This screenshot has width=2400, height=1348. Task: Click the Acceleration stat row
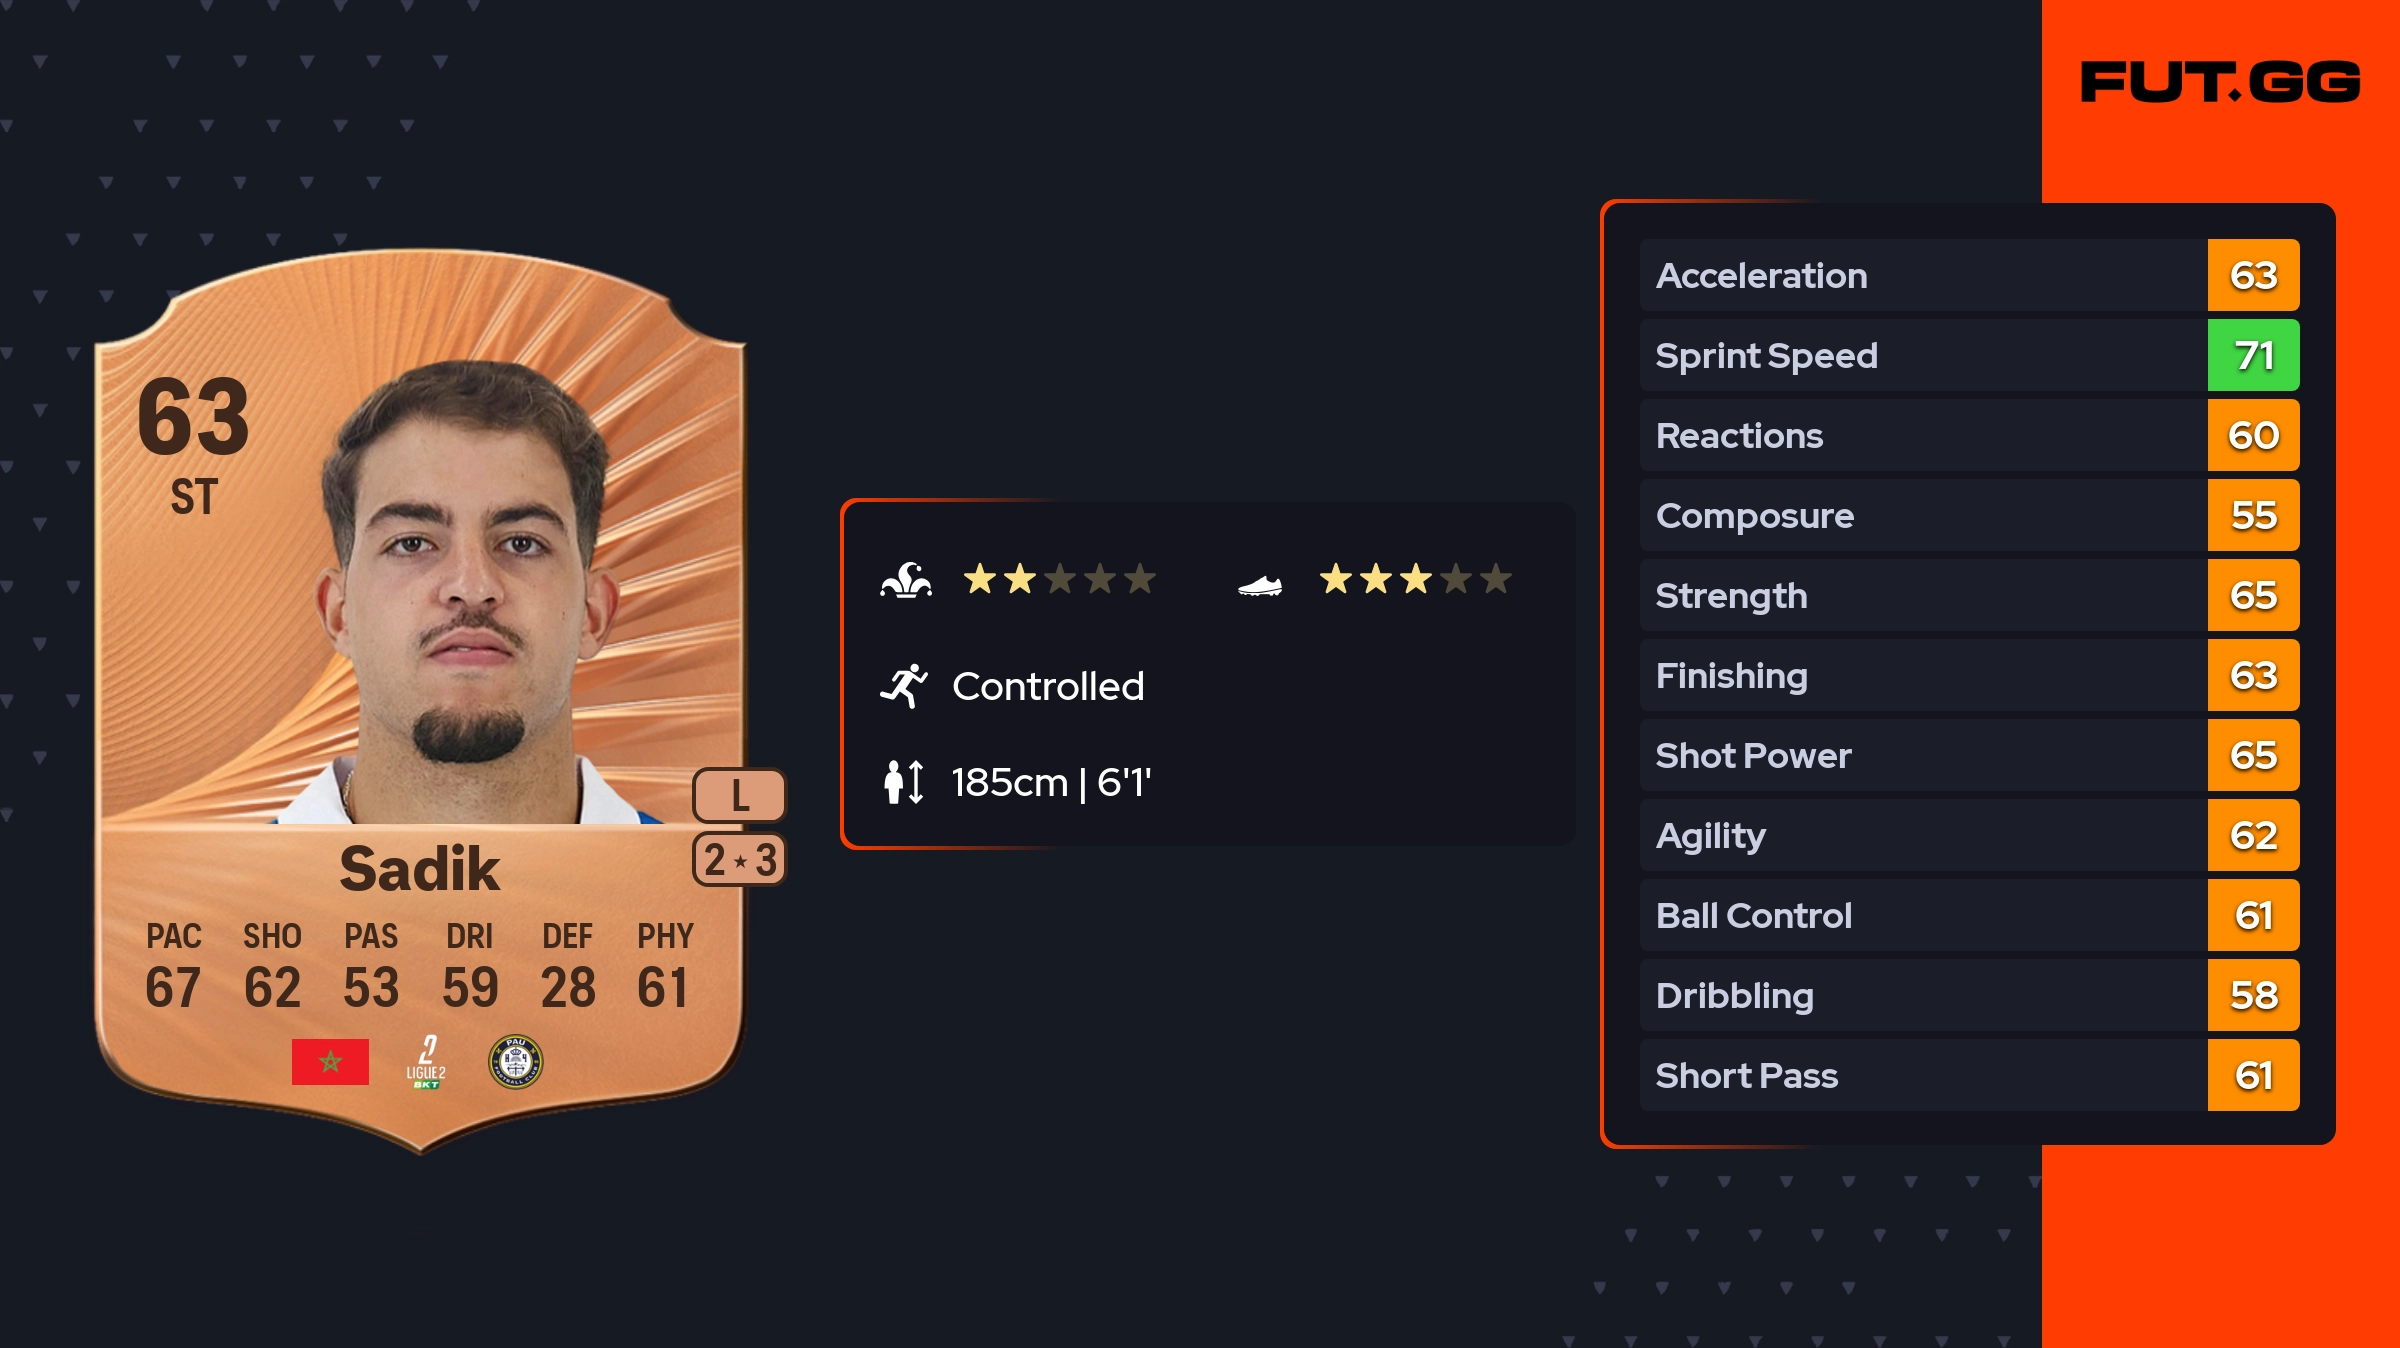coord(1920,276)
